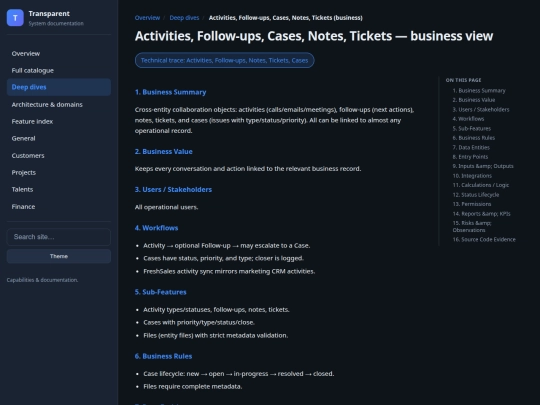Click 'Case lifecycle: new → open' bullet
540x405 pixels.
(x=239, y=374)
